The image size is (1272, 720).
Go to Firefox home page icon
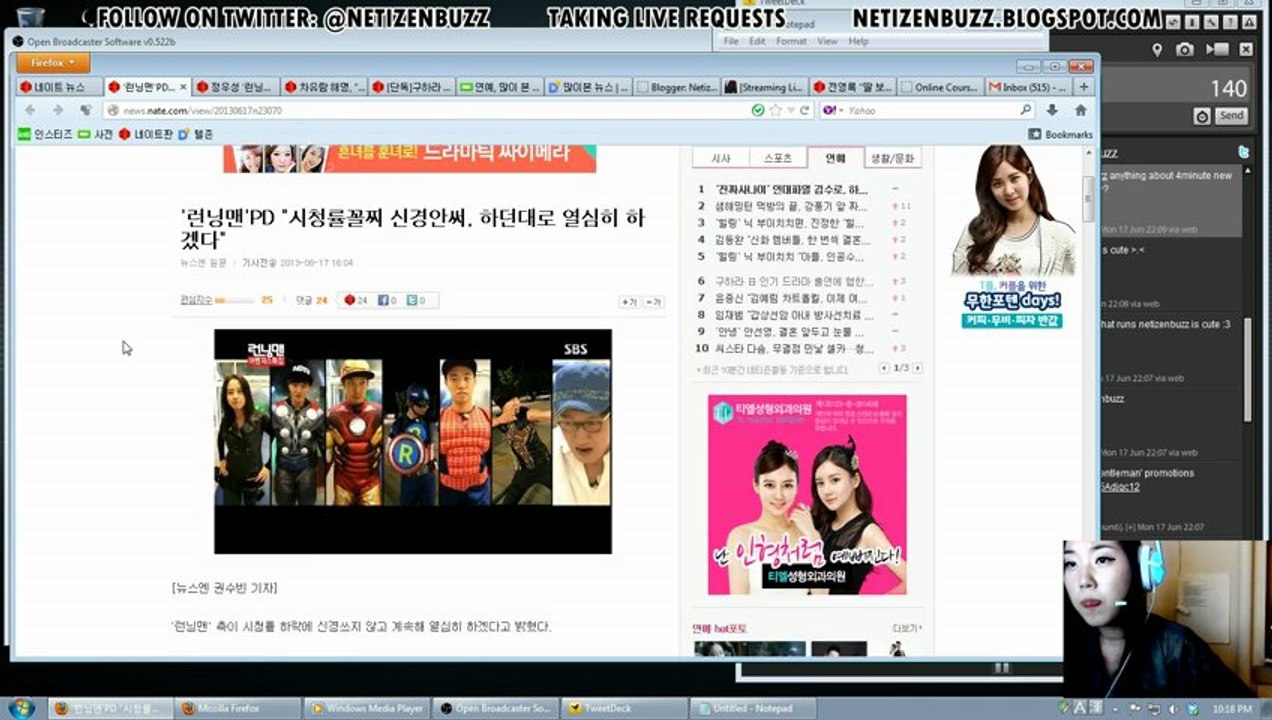click(x=1080, y=110)
